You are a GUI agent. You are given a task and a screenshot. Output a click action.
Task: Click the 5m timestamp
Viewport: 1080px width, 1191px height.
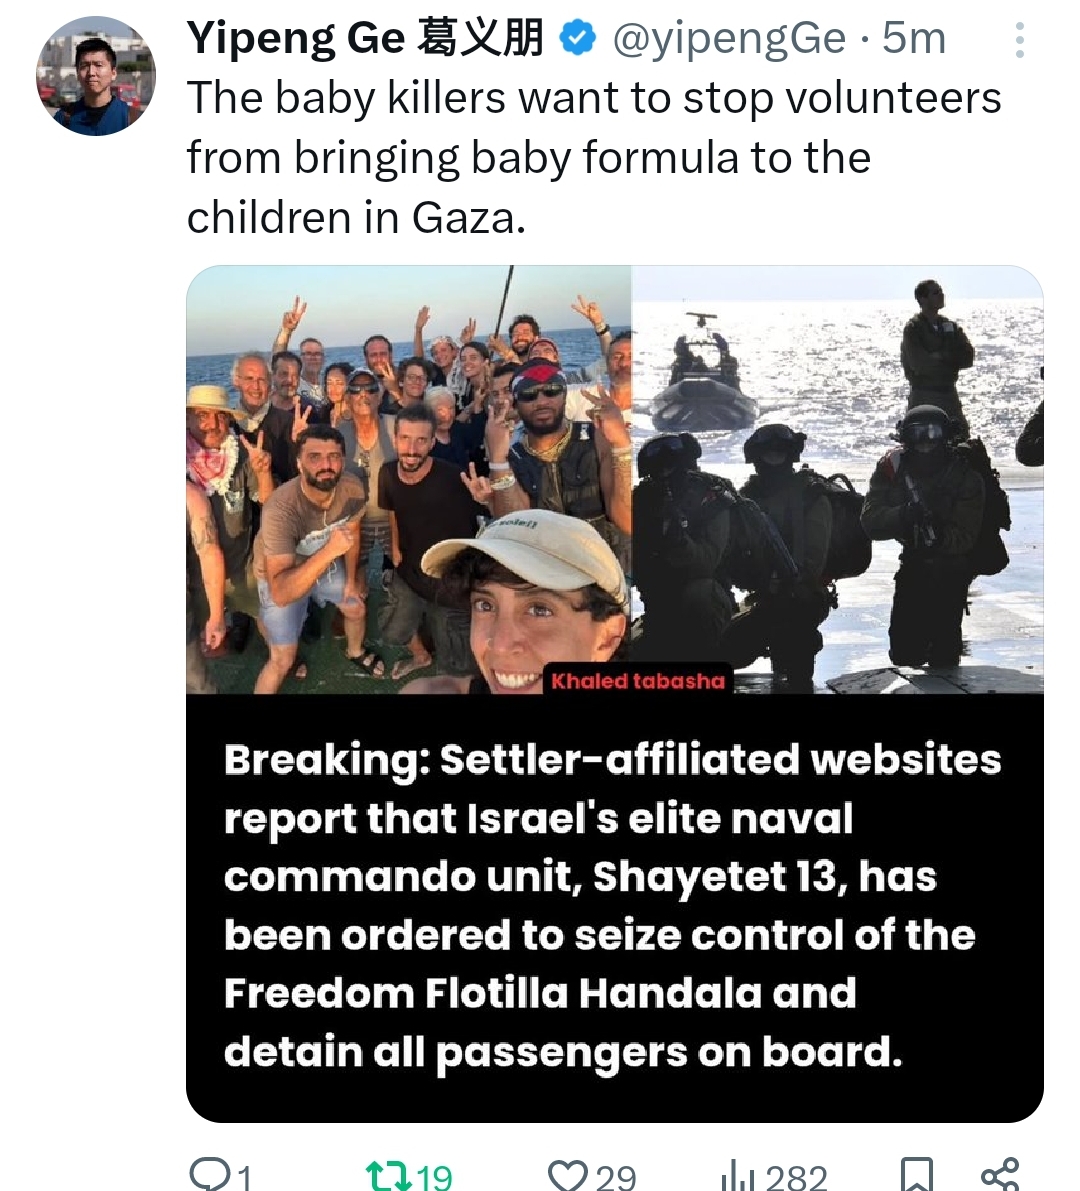[914, 38]
